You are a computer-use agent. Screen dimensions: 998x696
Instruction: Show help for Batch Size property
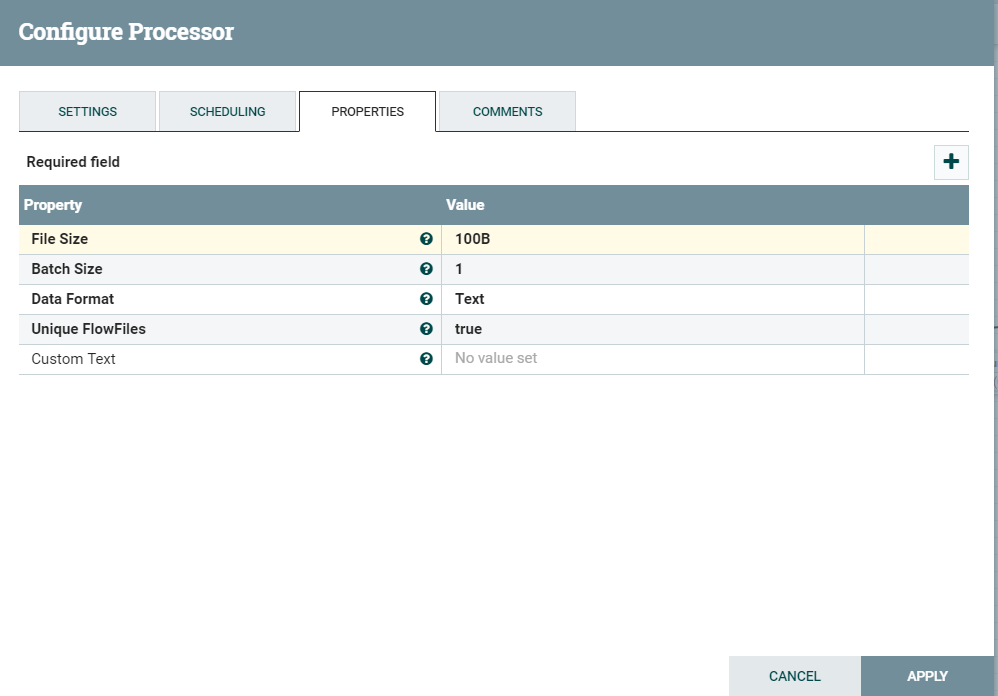pyautogui.click(x=426, y=268)
